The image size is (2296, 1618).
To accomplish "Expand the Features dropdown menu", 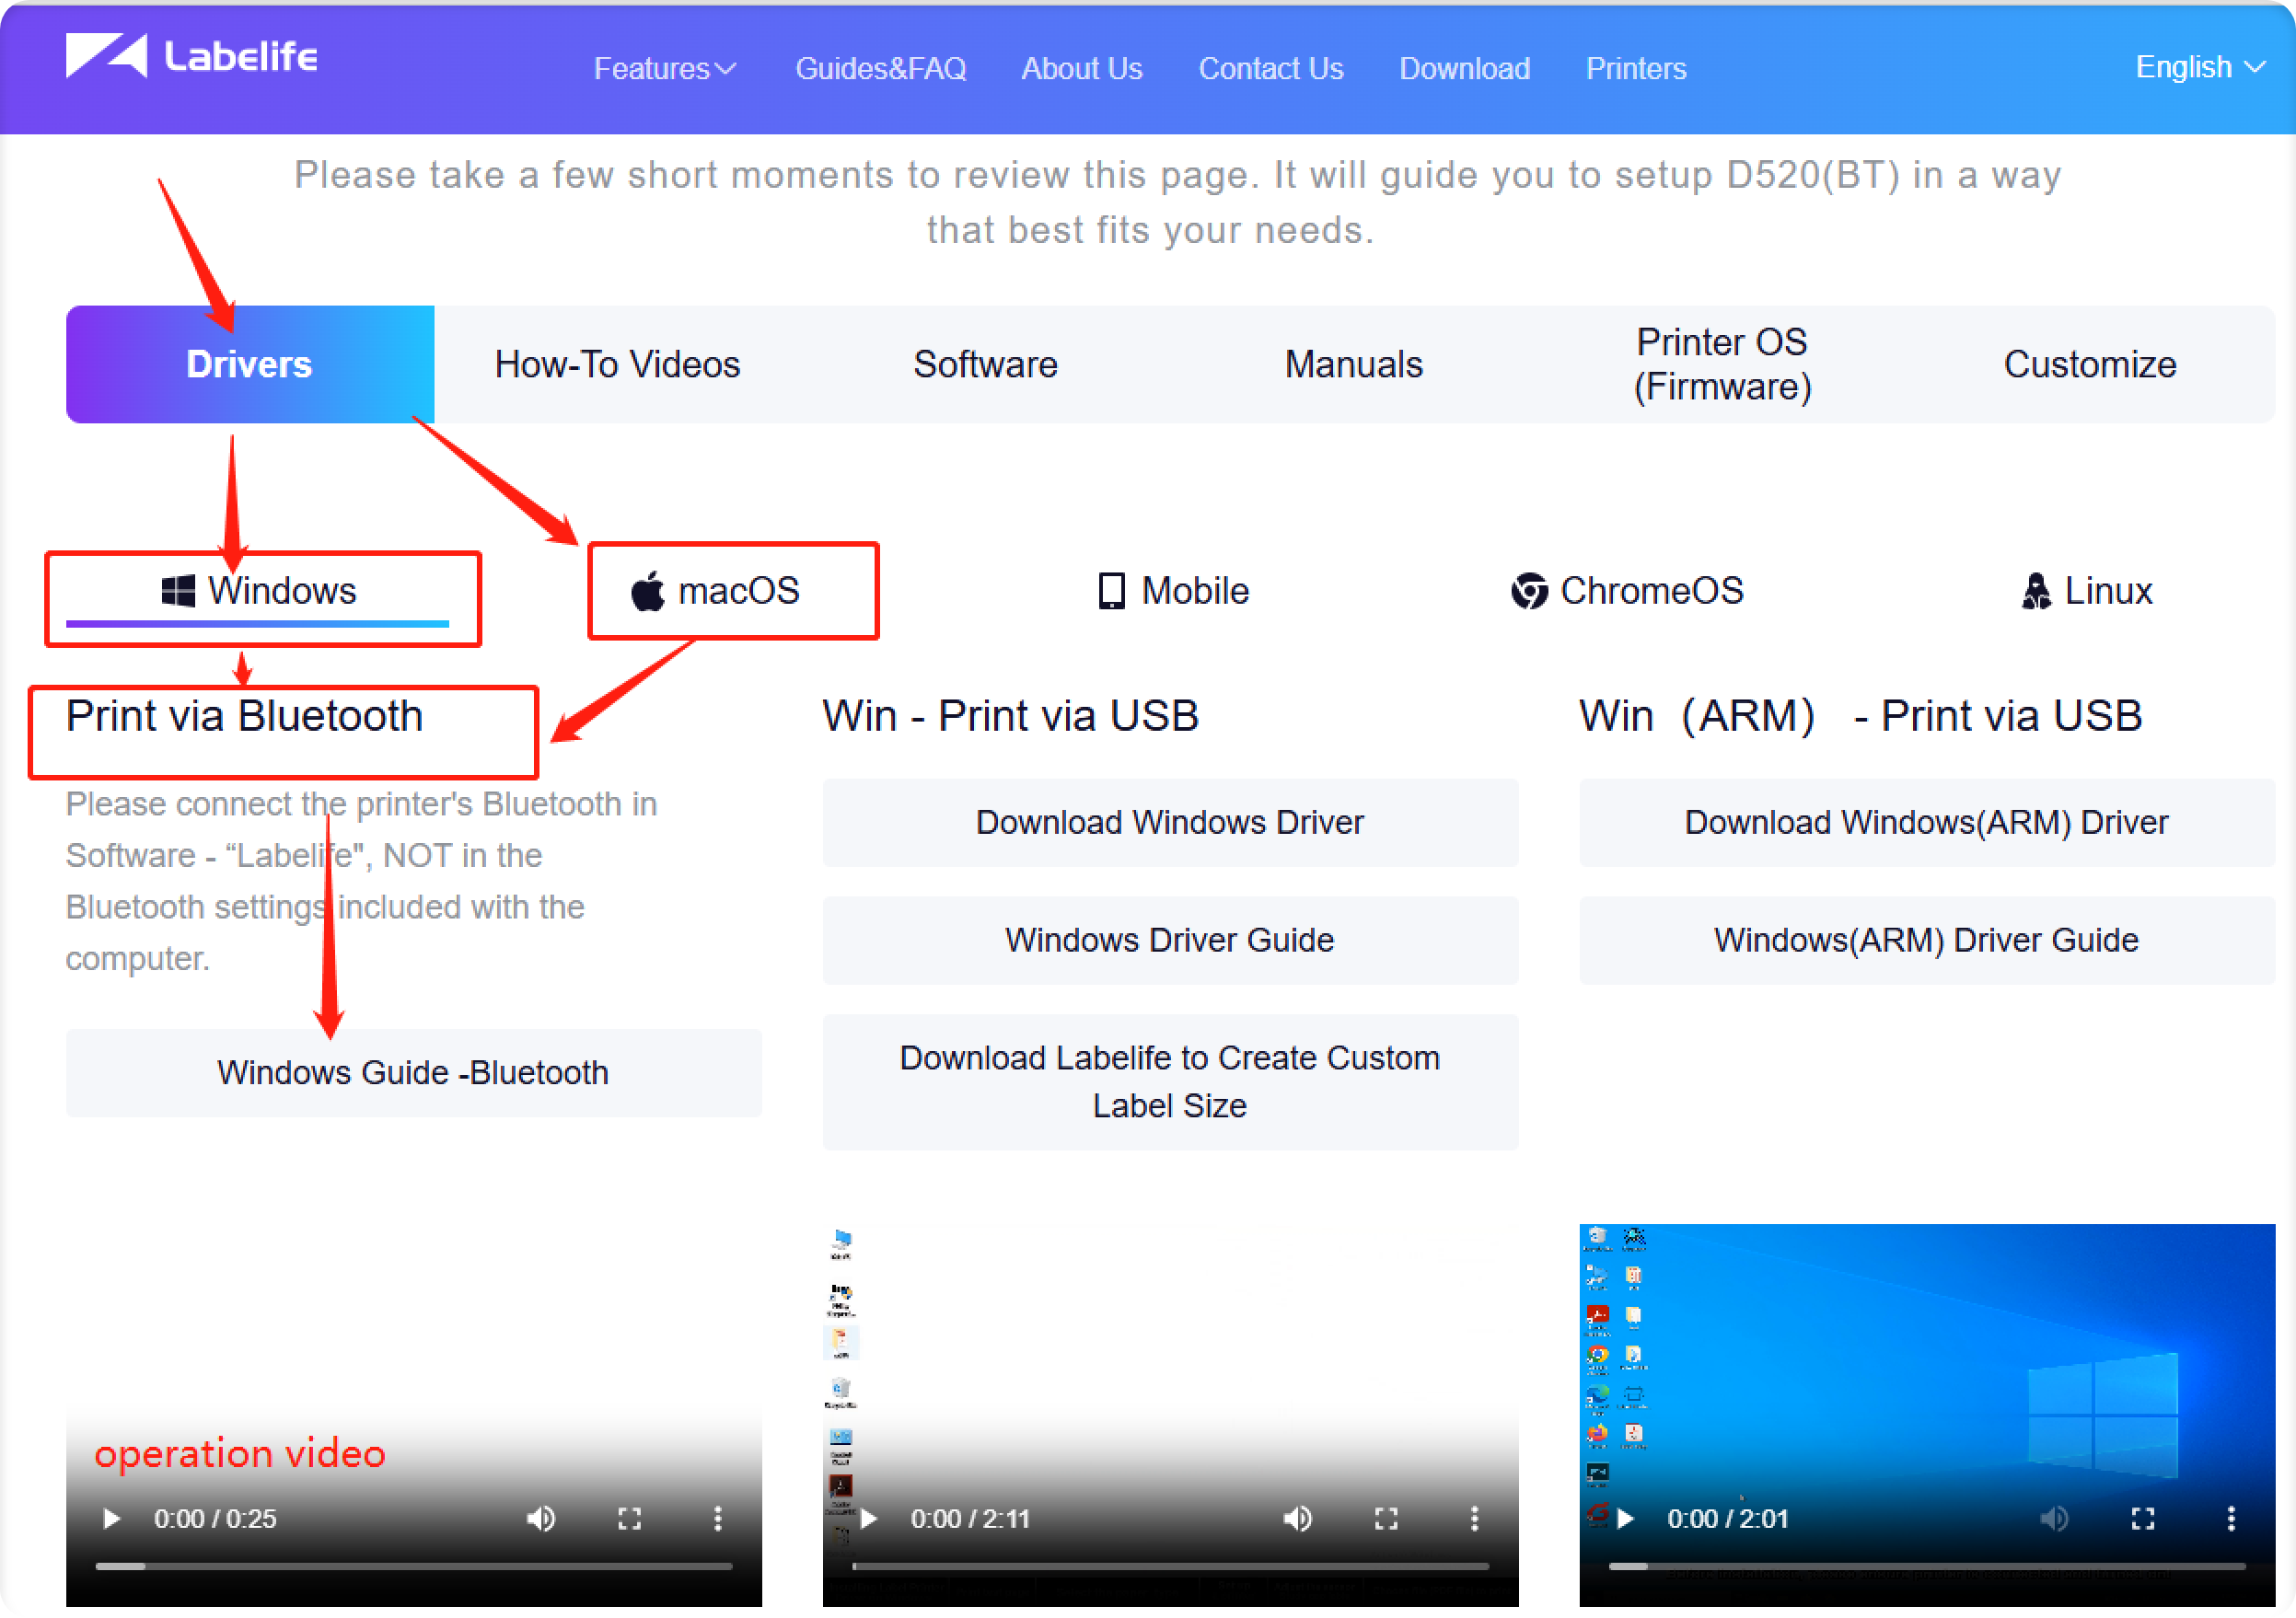I will click(x=665, y=69).
